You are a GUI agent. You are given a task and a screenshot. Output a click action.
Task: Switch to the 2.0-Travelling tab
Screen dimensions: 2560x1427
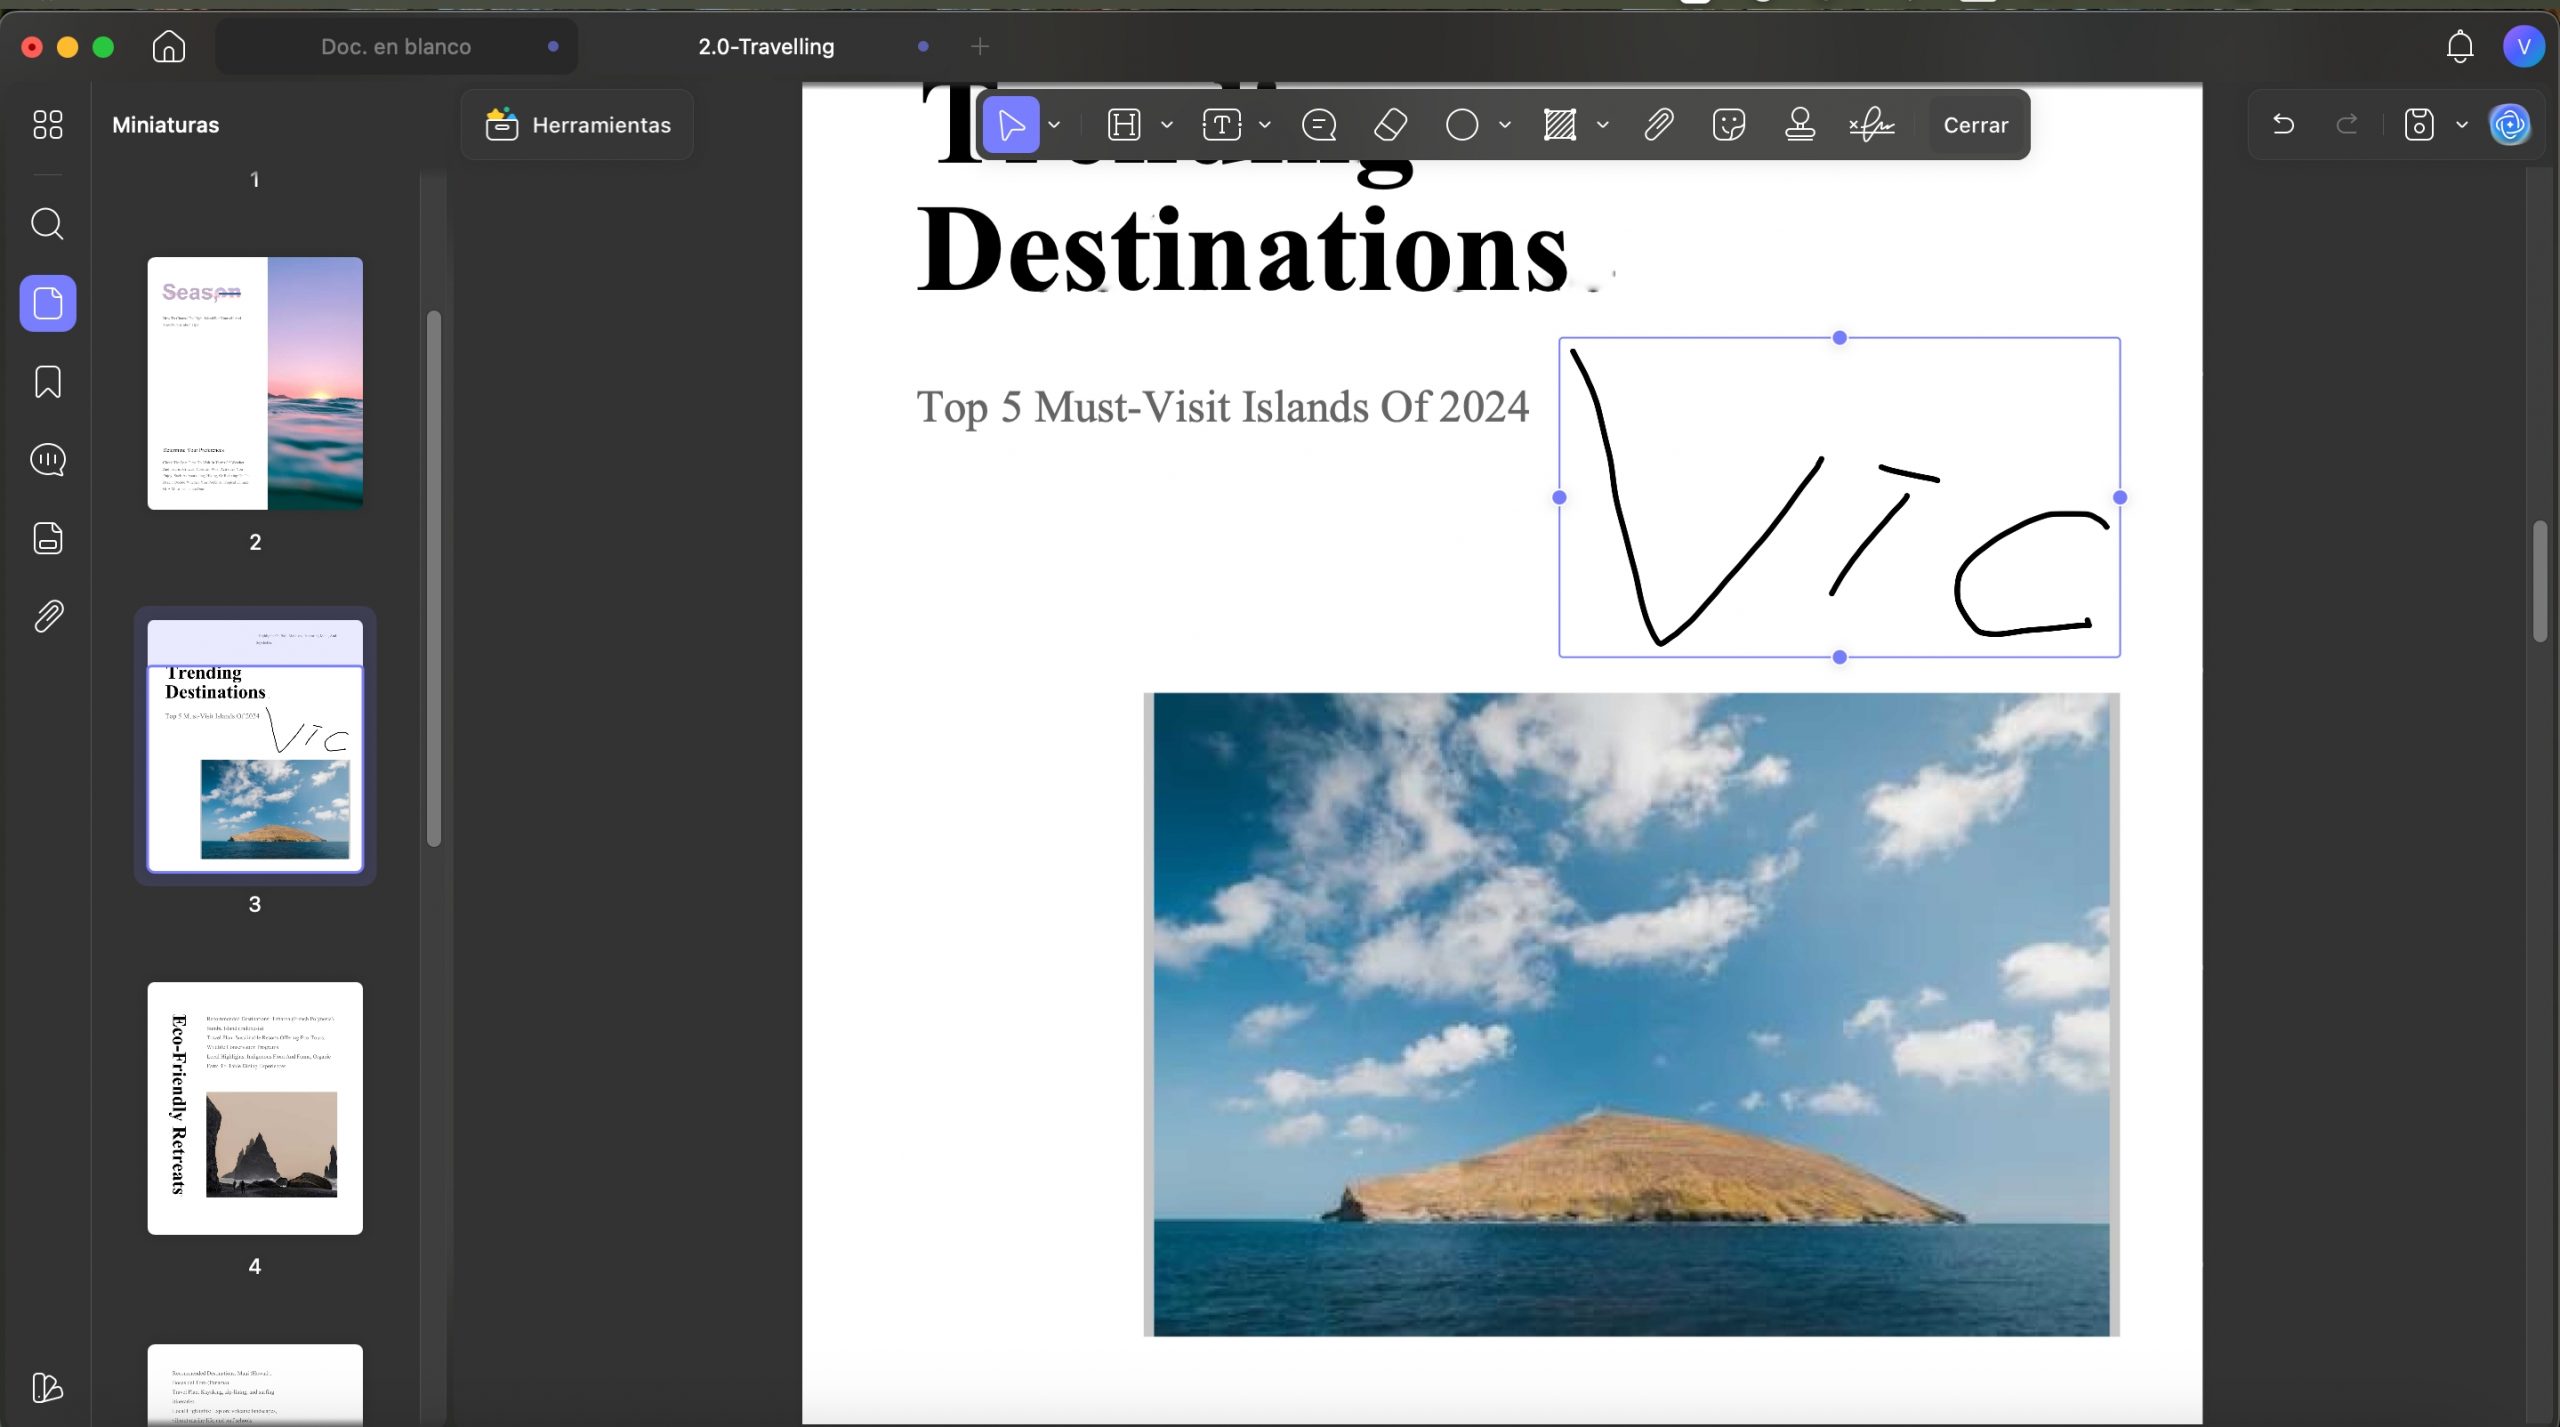click(x=766, y=47)
